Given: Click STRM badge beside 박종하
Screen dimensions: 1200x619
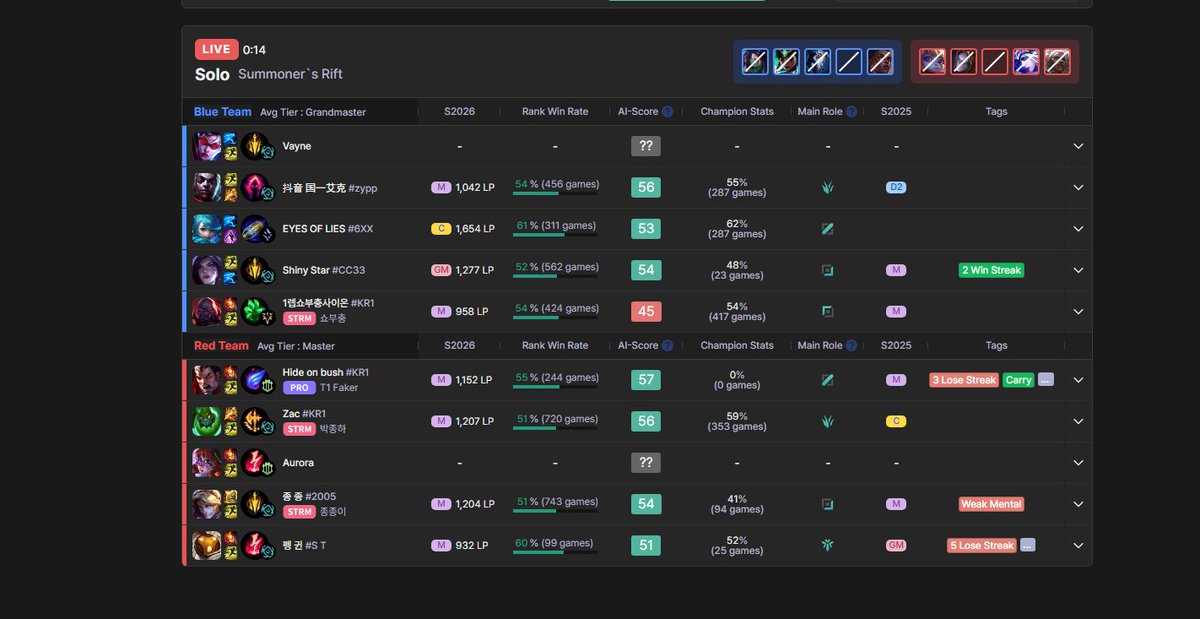Looking at the screenshot, I should click(299, 429).
